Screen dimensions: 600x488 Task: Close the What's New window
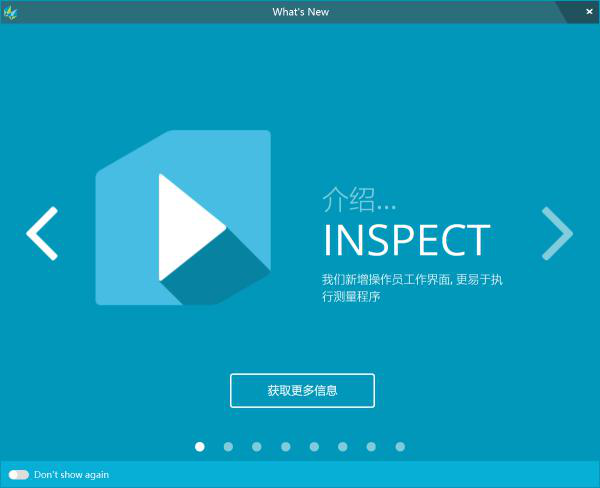pos(588,11)
